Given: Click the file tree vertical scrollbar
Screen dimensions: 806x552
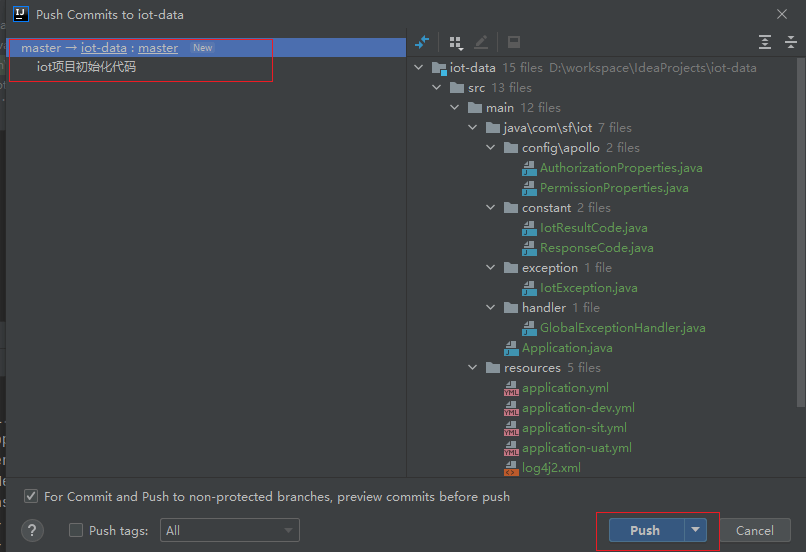Looking at the screenshot, I should point(801,231).
